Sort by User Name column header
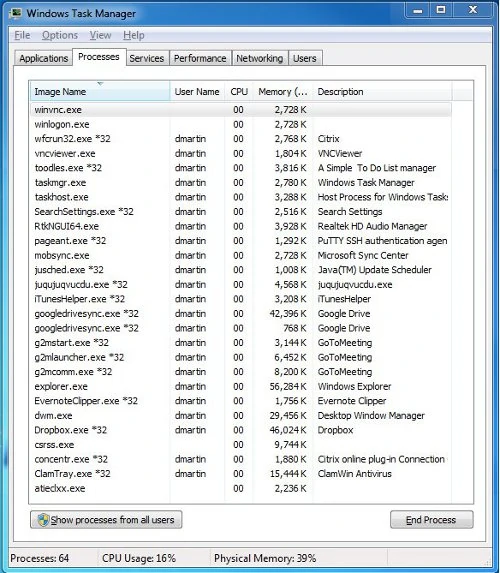The image size is (500, 573). pyautogui.click(x=197, y=91)
